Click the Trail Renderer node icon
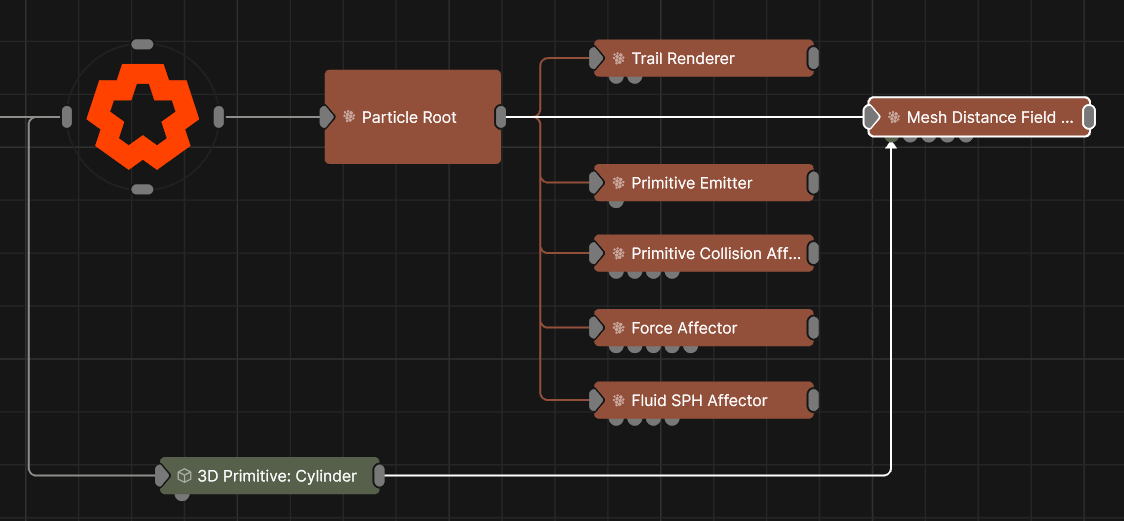The height and width of the screenshot is (521, 1124). (x=619, y=59)
